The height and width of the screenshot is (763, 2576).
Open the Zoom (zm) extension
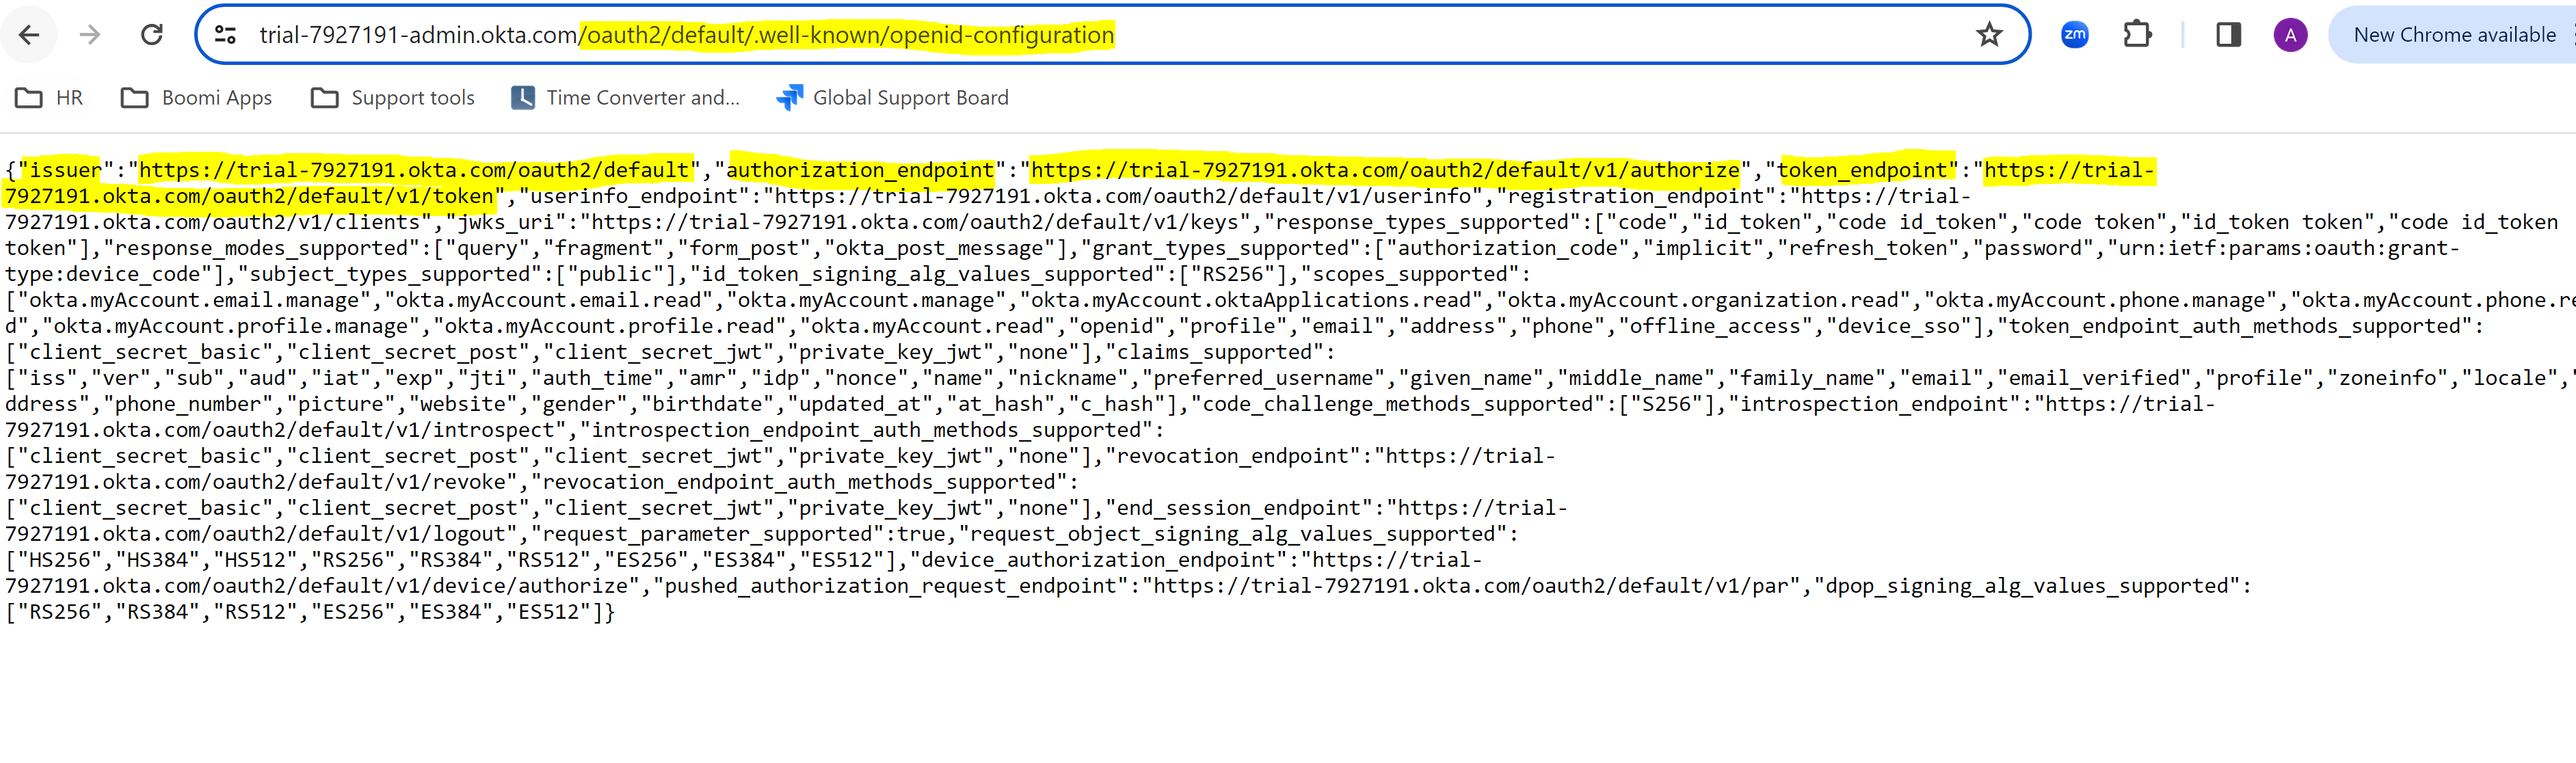click(x=2074, y=34)
